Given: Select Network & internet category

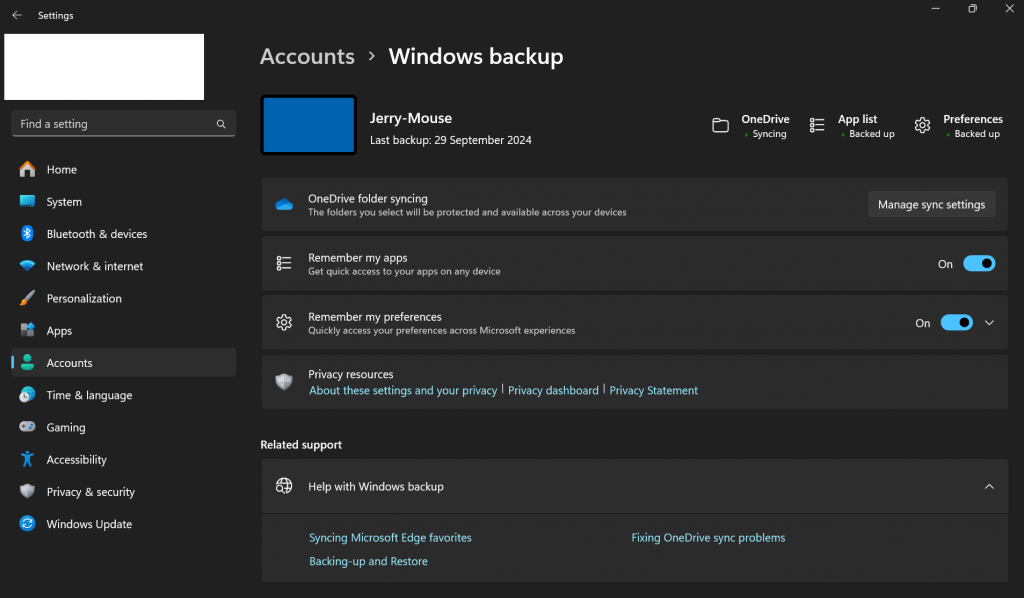Looking at the screenshot, I should point(123,266).
